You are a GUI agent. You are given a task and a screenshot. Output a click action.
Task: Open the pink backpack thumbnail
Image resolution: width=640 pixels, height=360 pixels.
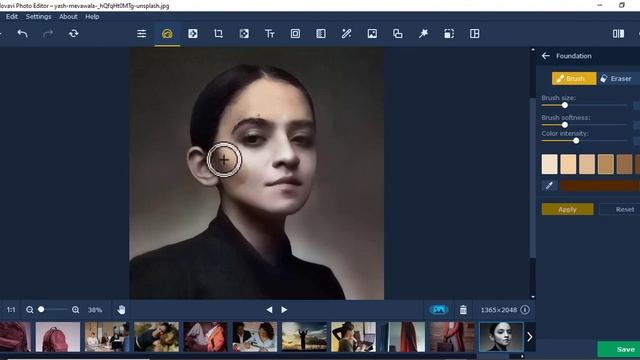coord(58,337)
